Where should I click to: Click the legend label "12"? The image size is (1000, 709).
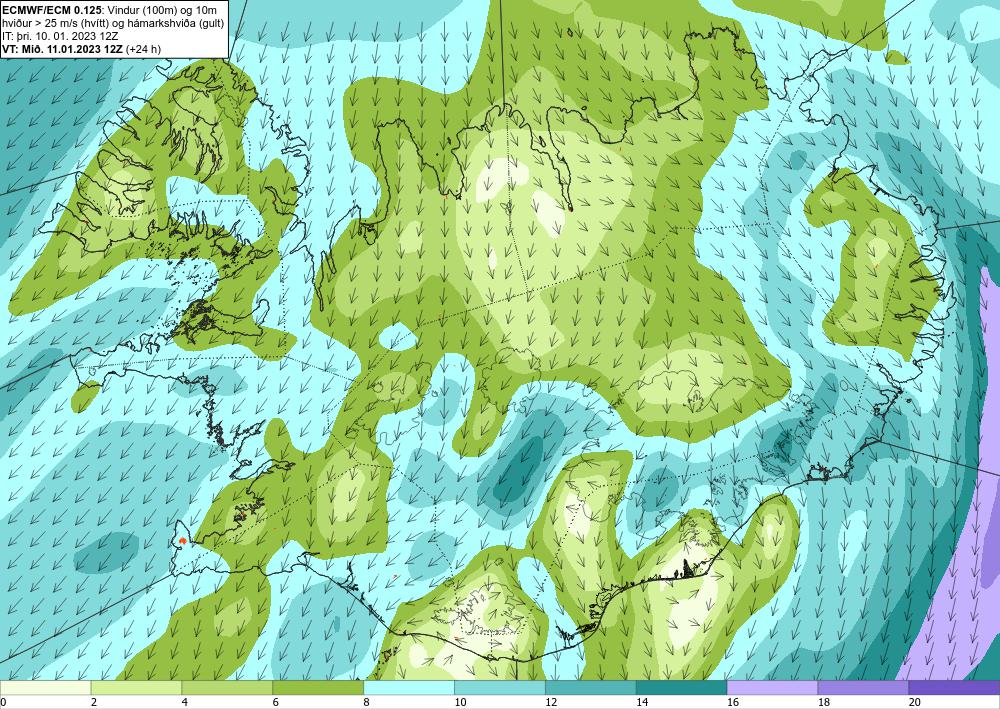point(551,703)
